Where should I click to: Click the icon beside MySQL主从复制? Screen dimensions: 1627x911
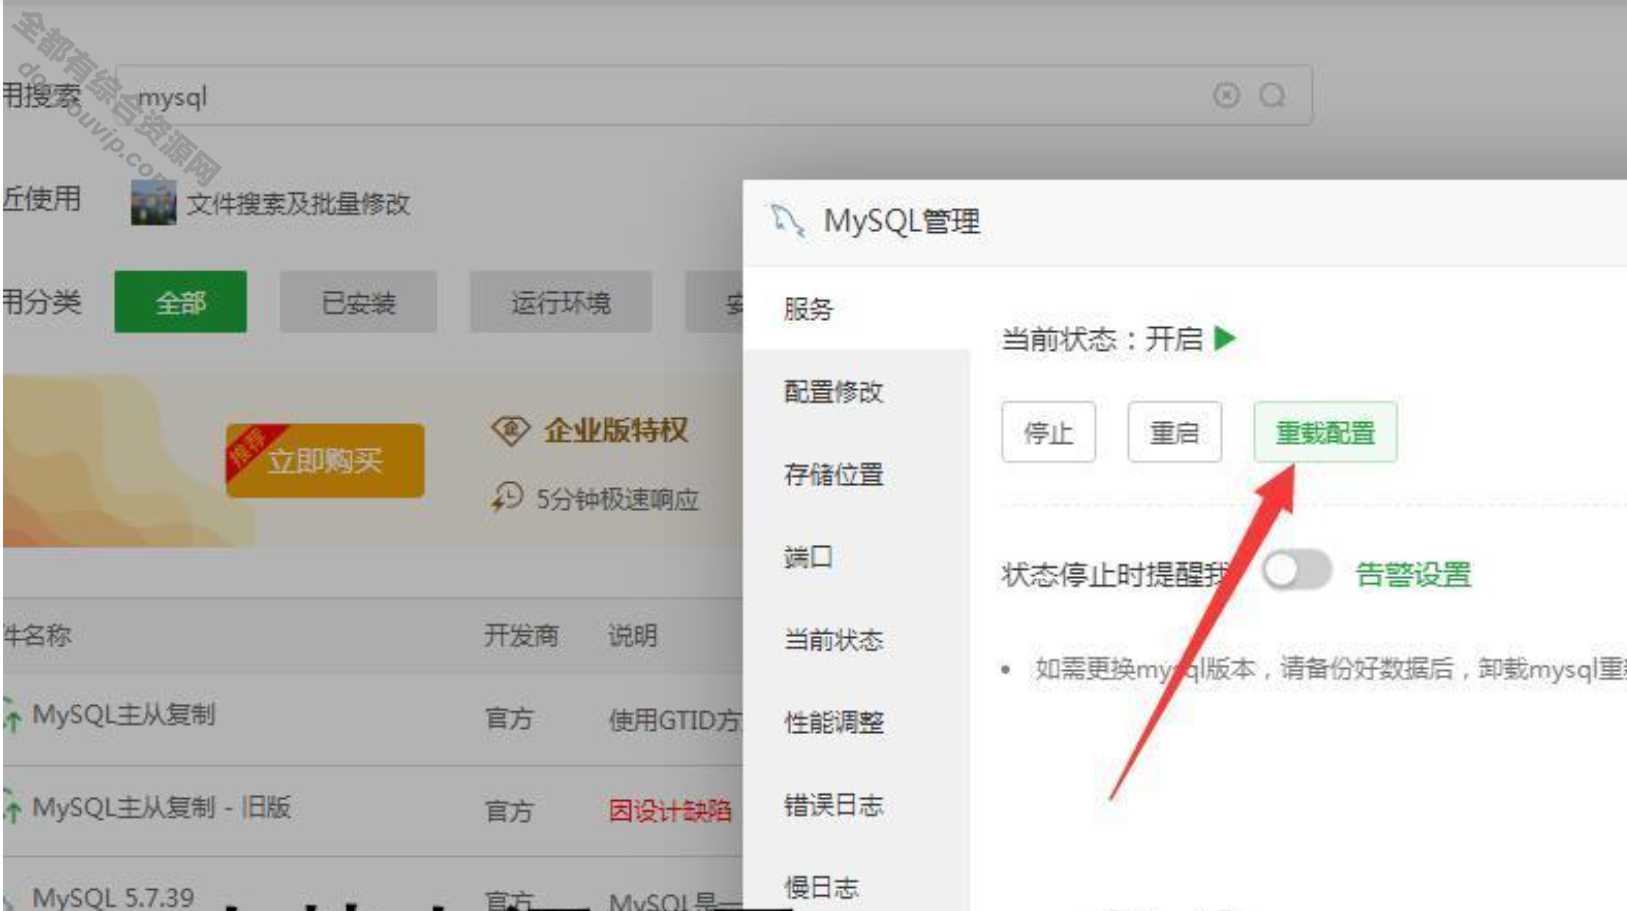point(11,715)
